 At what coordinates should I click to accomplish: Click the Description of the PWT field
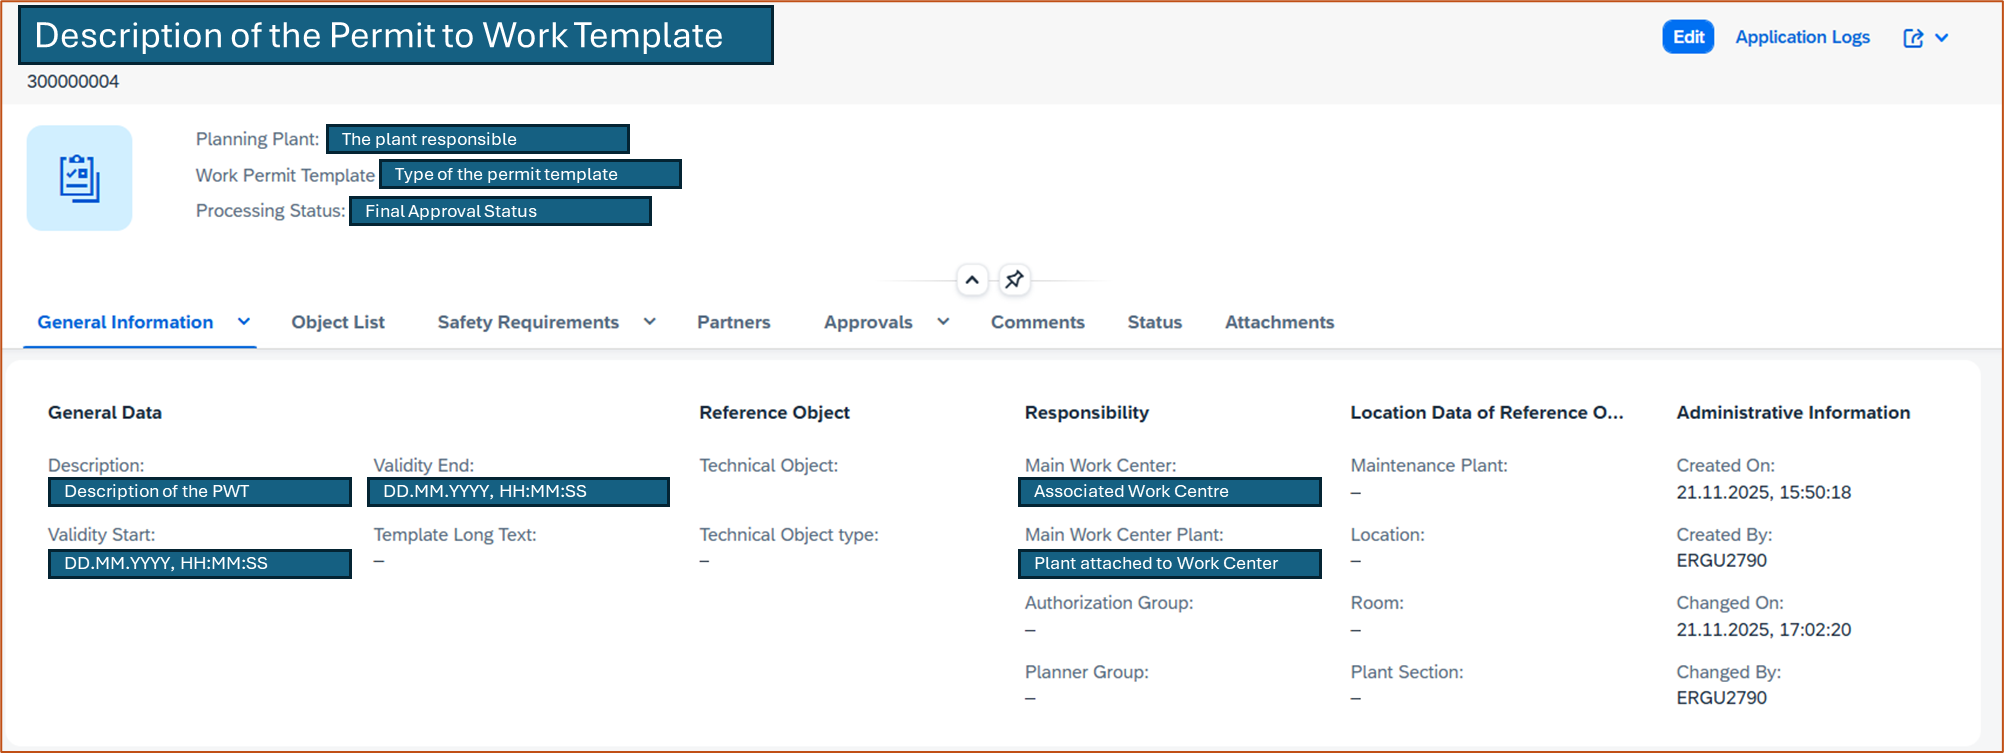coord(199,492)
